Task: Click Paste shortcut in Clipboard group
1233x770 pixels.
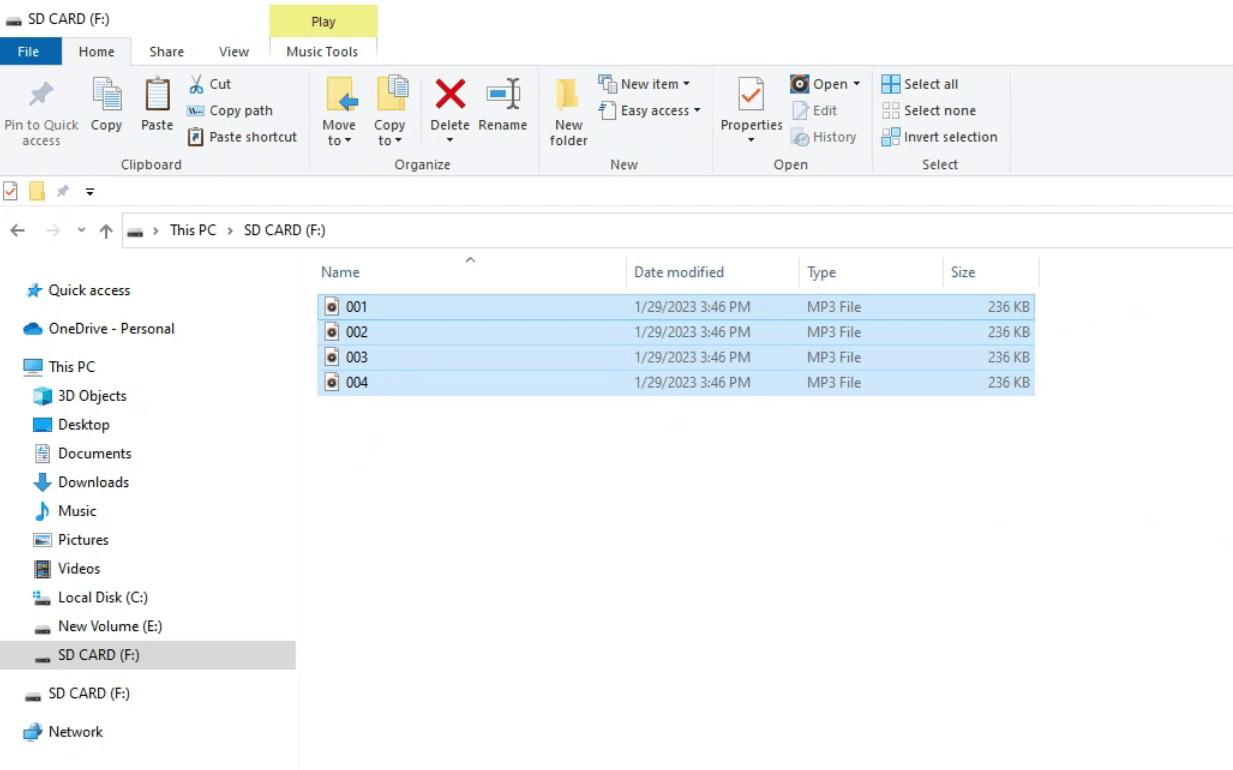Action: 242,137
